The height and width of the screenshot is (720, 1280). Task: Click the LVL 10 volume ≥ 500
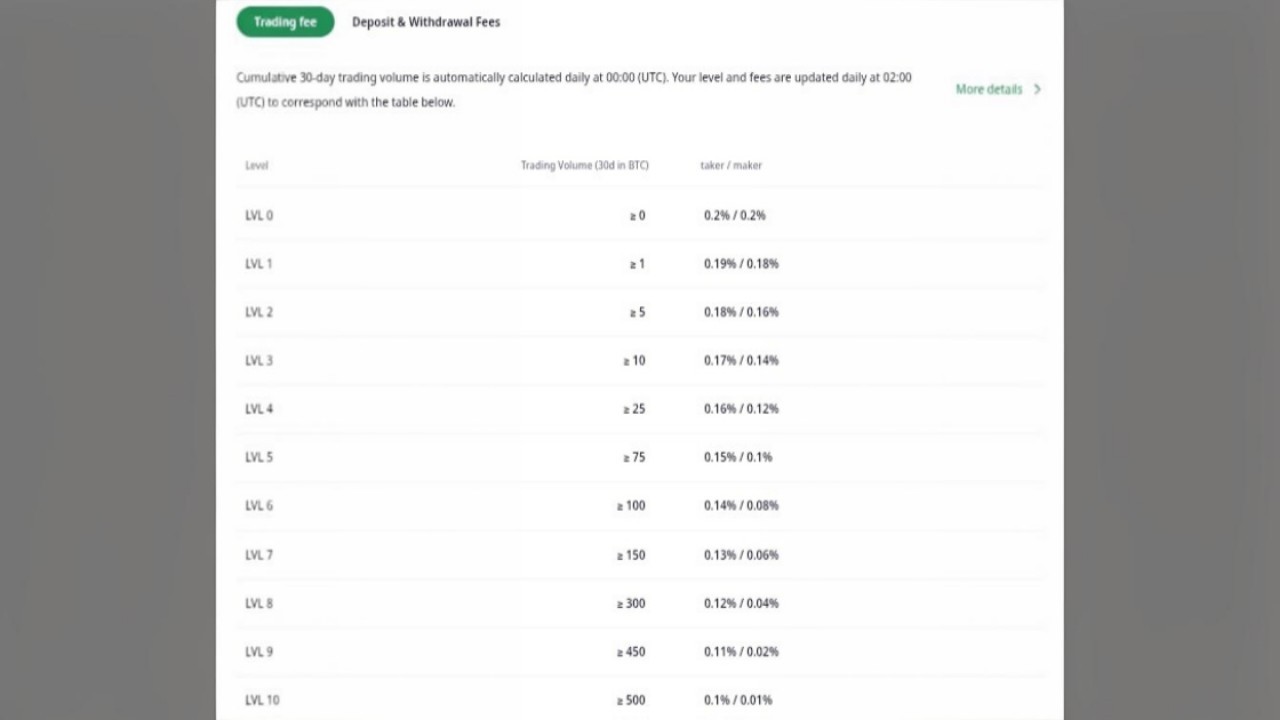(x=631, y=700)
